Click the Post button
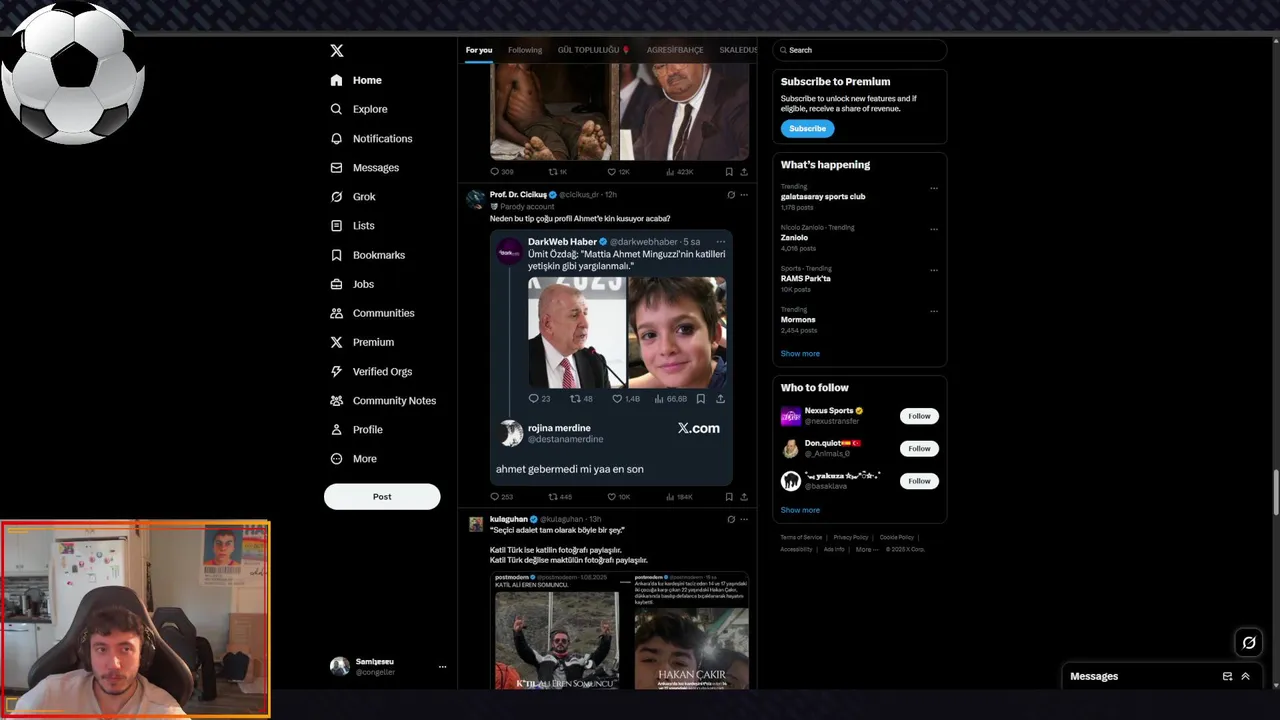Viewport: 1280px width, 720px height. (382, 497)
